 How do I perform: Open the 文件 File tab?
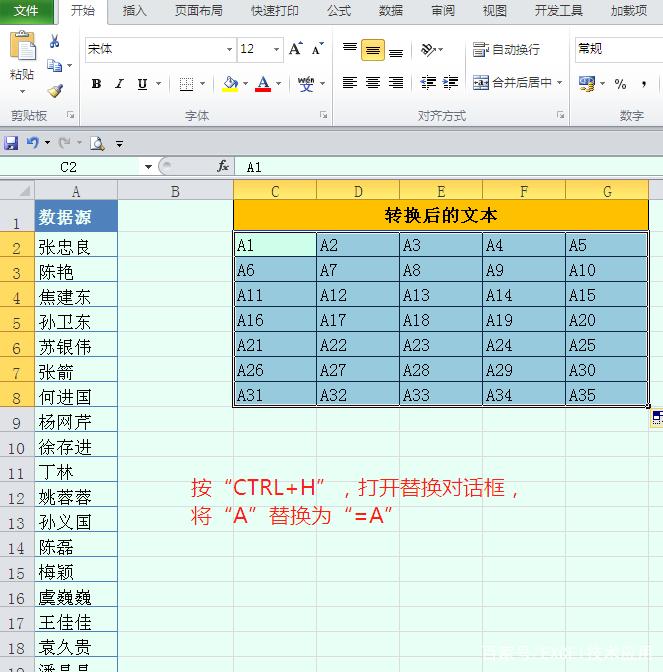click(x=27, y=10)
